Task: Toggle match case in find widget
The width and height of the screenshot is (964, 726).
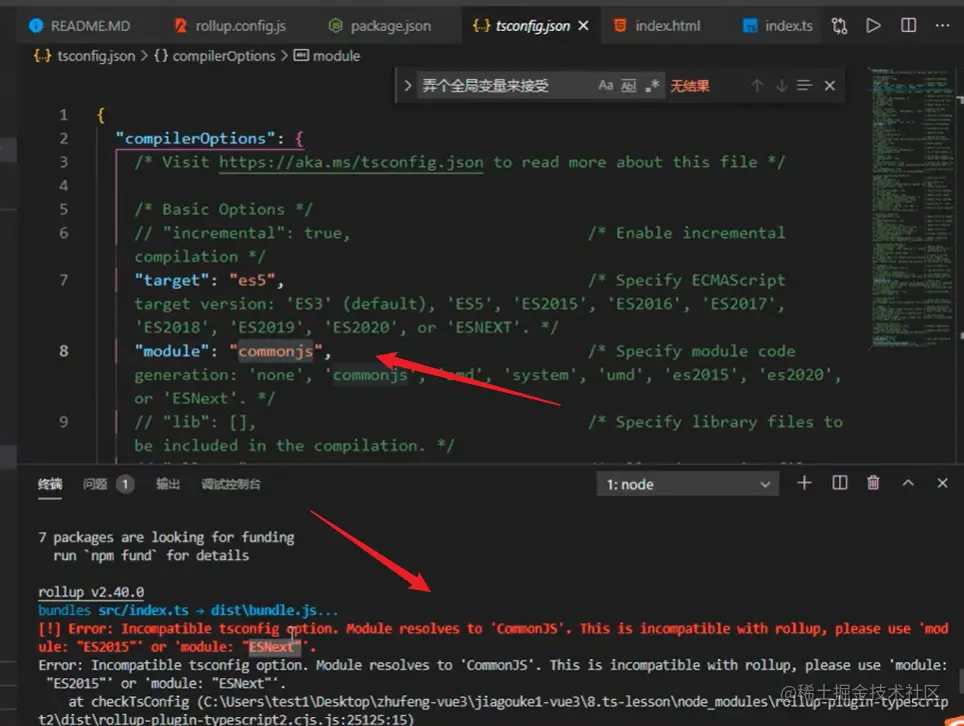Action: [x=606, y=85]
